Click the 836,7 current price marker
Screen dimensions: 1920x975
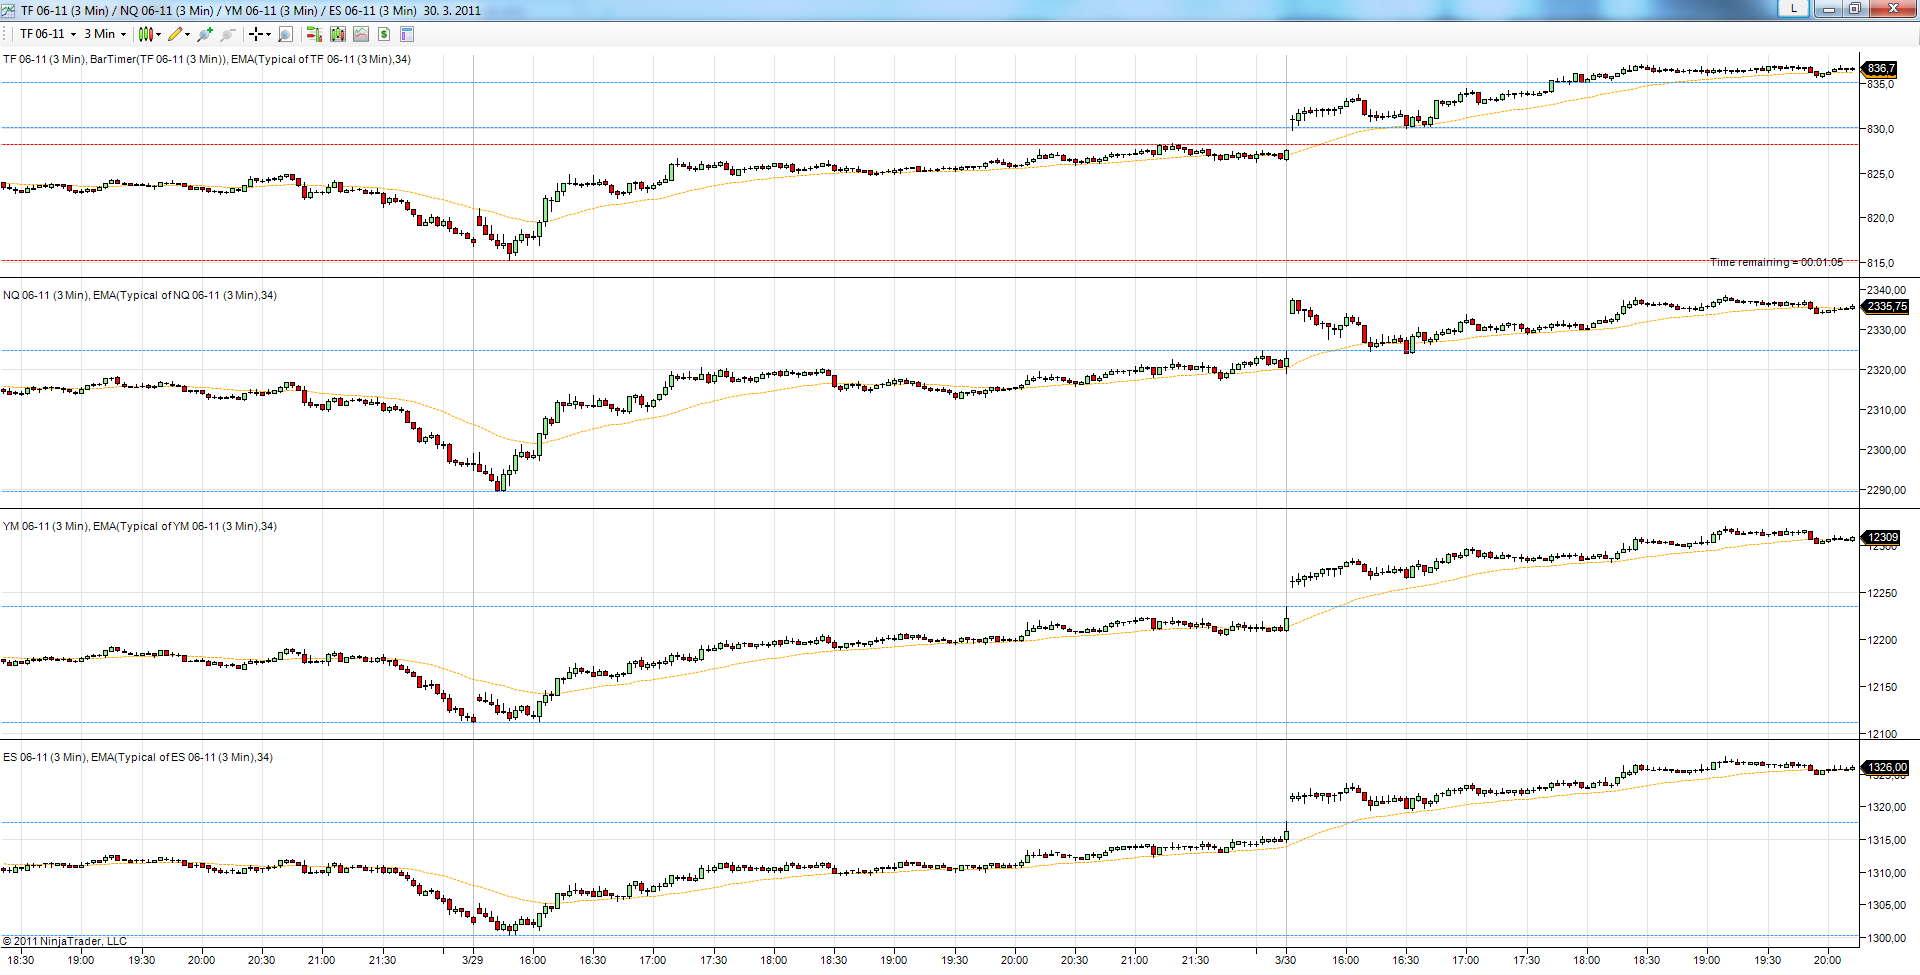[x=1880, y=69]
